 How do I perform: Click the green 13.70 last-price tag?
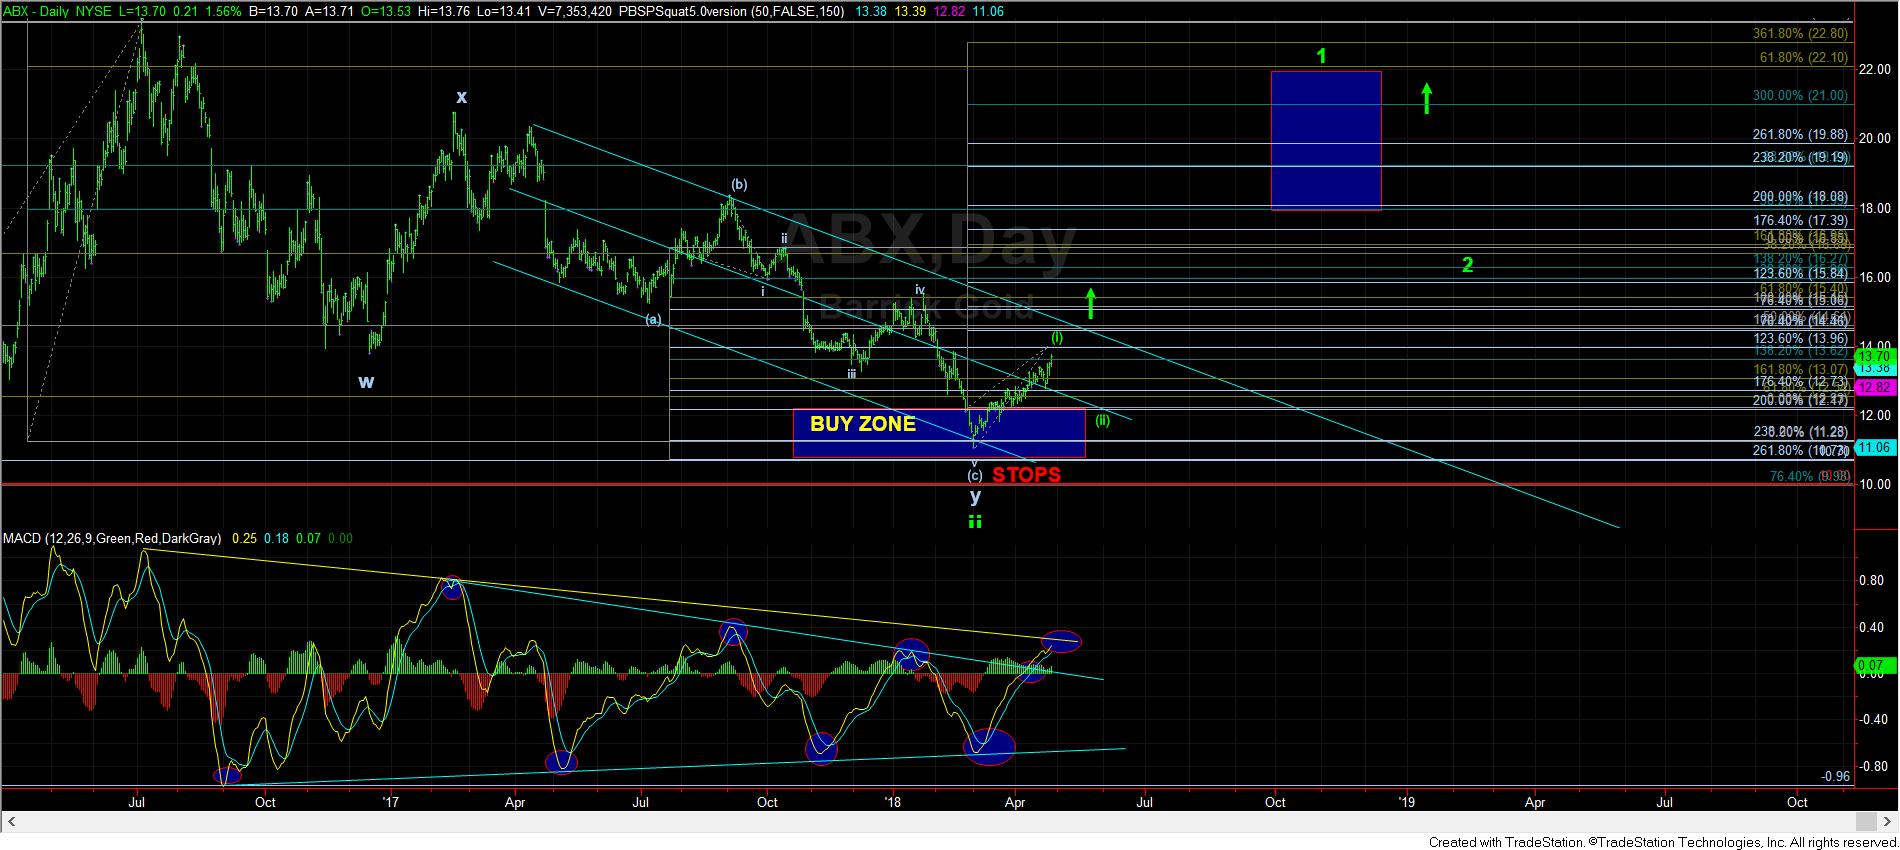pyautogui.click(x=1873, y=356)
